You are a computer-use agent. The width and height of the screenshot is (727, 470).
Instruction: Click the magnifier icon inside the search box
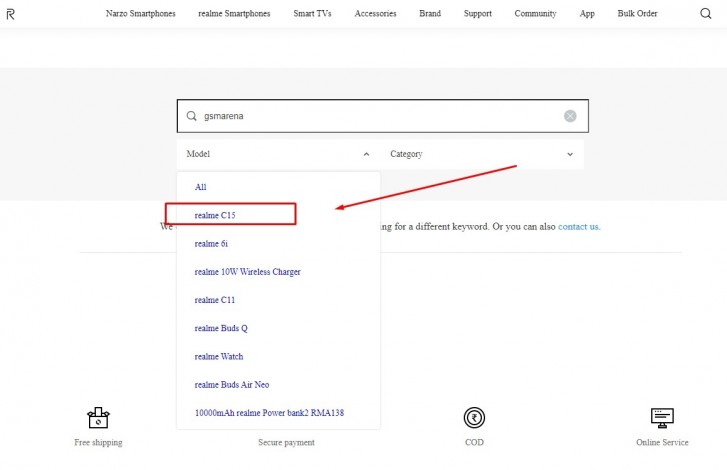191,116
